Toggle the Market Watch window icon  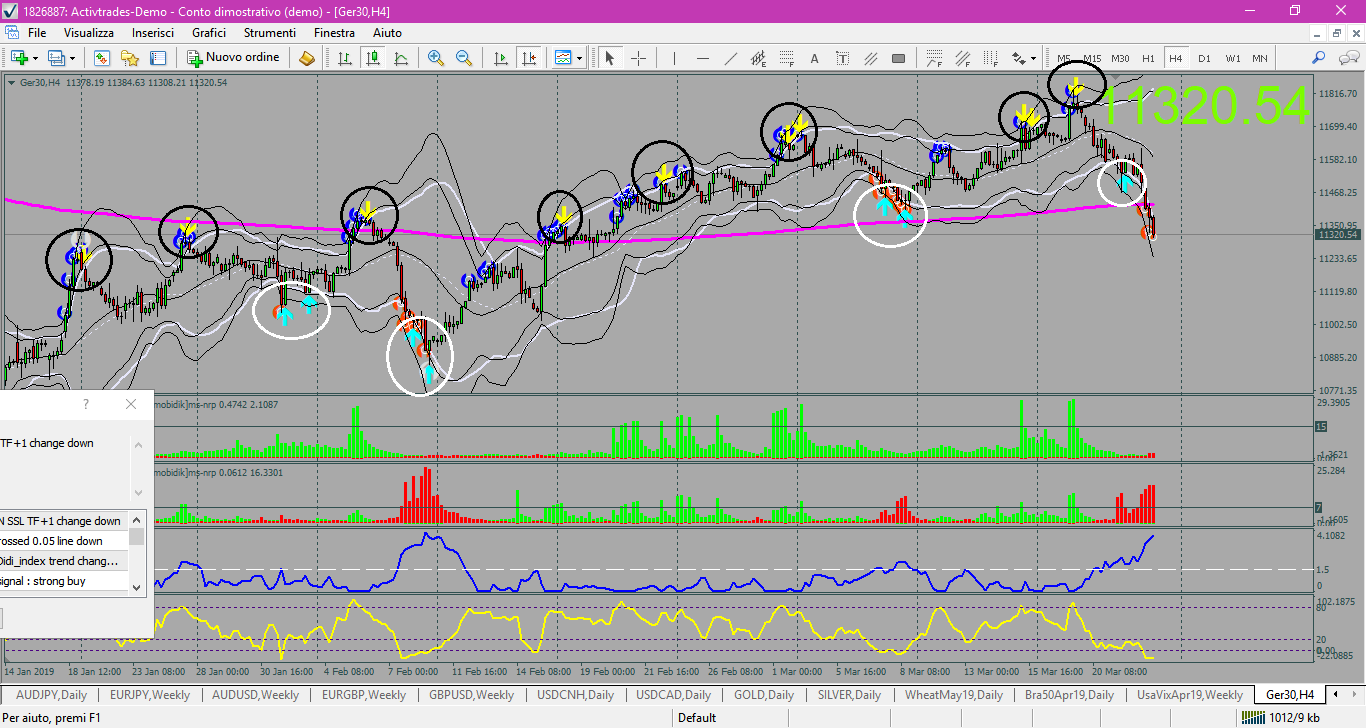pos(102,58)
